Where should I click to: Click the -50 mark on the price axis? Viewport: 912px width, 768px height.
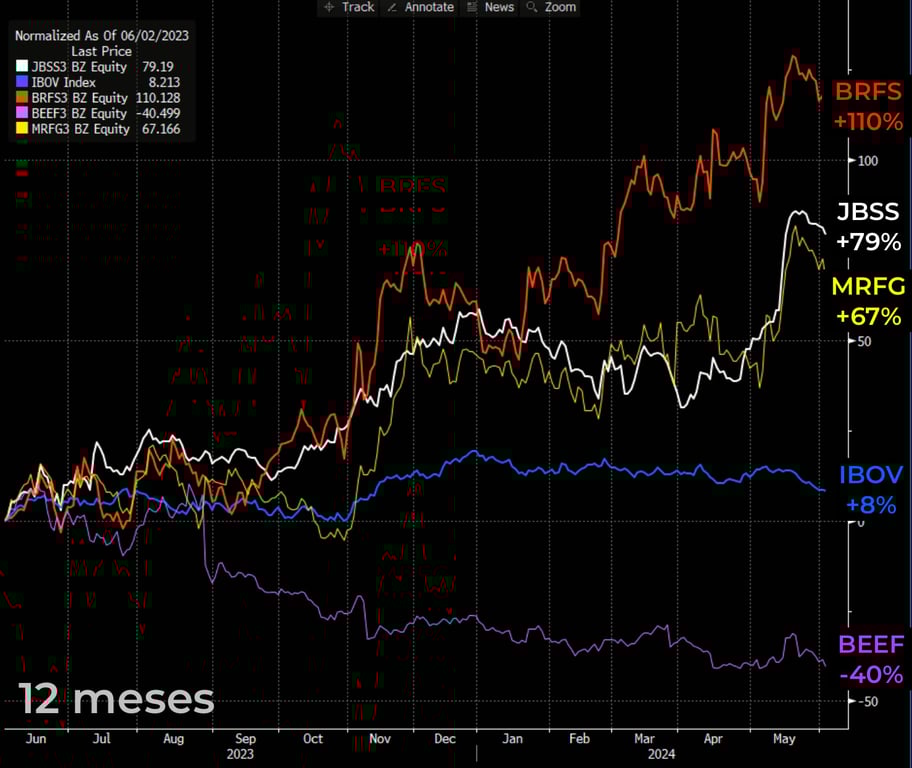(x=868, y=702)
